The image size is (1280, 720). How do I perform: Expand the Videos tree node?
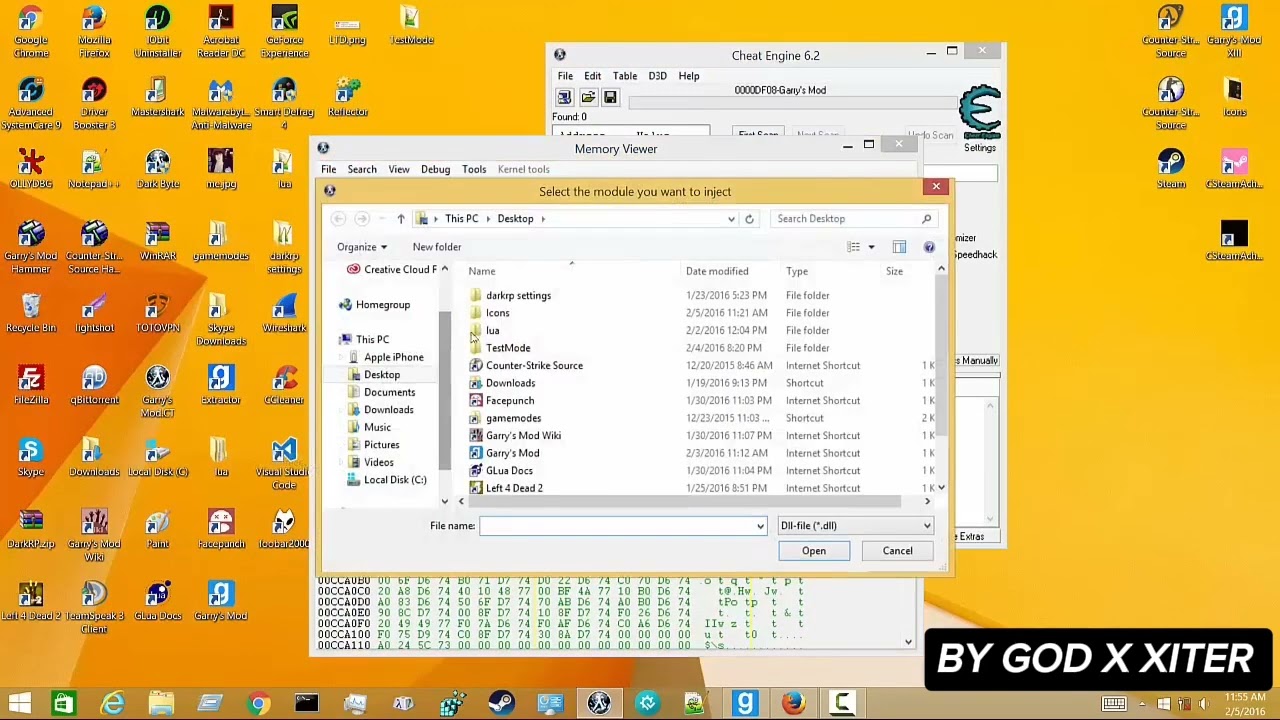341,462
